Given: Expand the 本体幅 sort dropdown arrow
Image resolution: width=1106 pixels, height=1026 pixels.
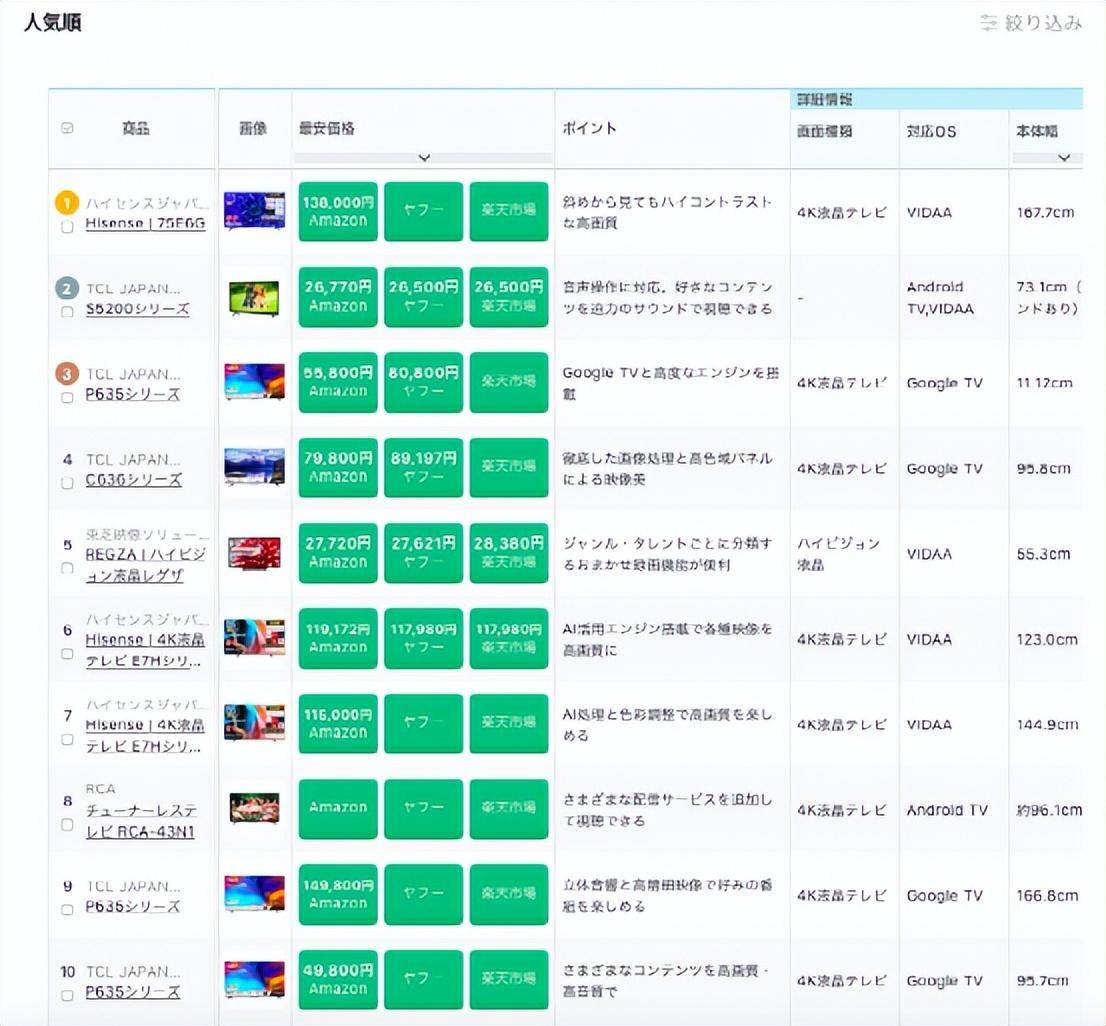Looking at the screenshot, I should click(x=1064, y=158).
